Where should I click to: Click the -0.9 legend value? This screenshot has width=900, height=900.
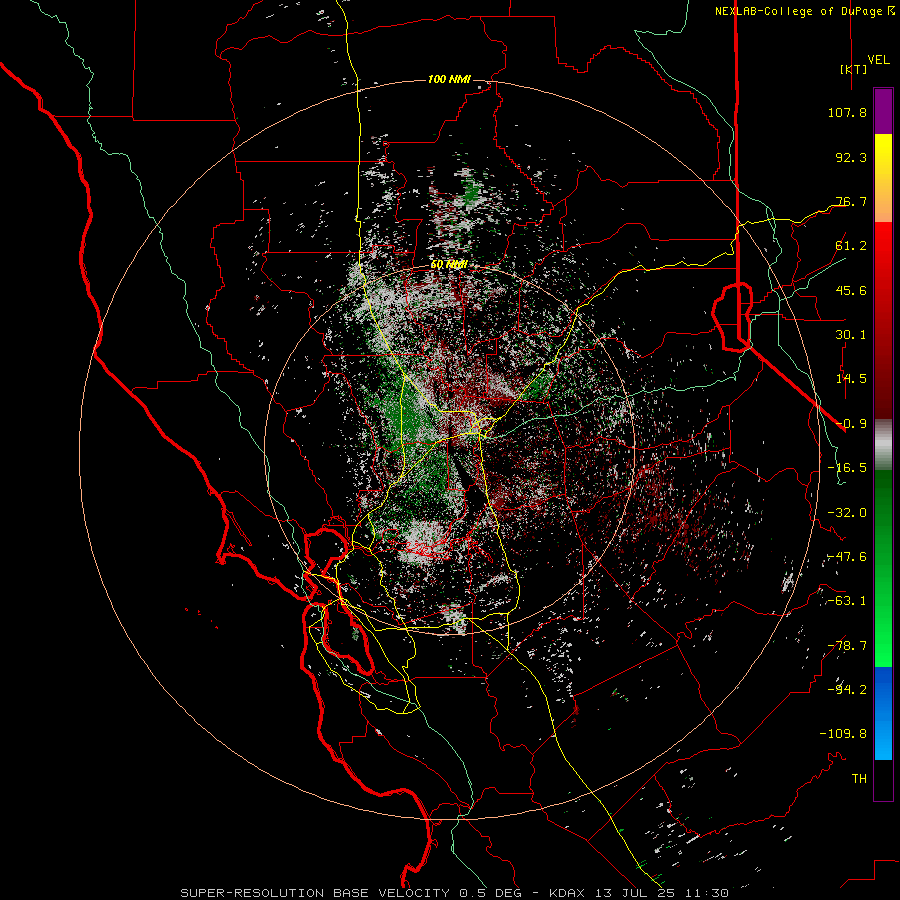point(851,424)
